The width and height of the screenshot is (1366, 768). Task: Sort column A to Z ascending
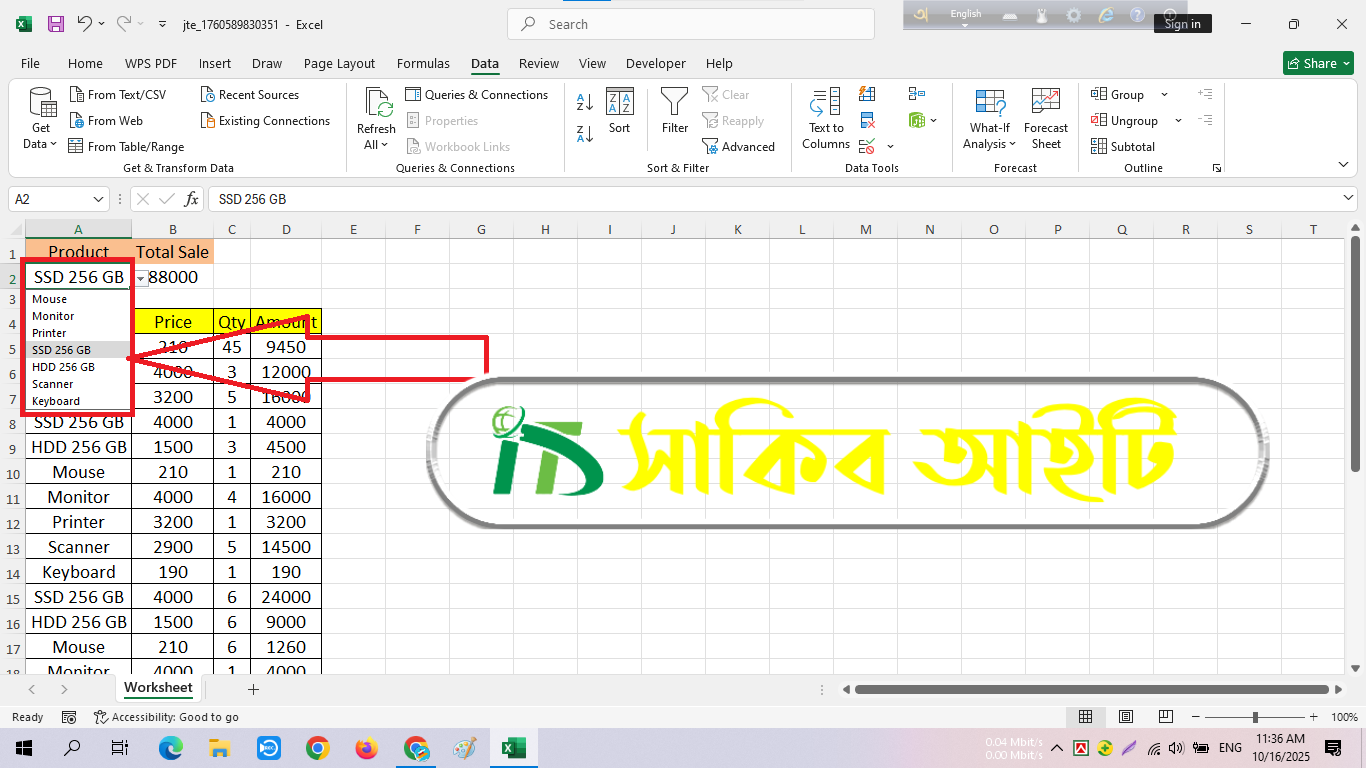585,102
